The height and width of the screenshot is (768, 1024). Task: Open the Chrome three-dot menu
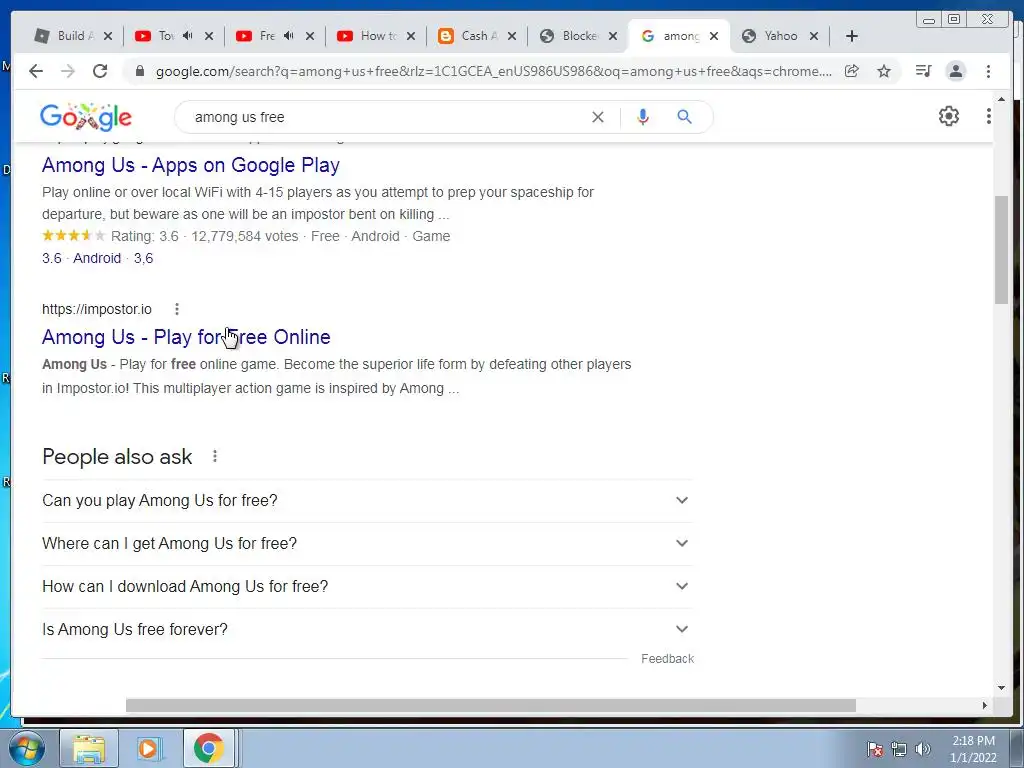click(x=988, y=71)
